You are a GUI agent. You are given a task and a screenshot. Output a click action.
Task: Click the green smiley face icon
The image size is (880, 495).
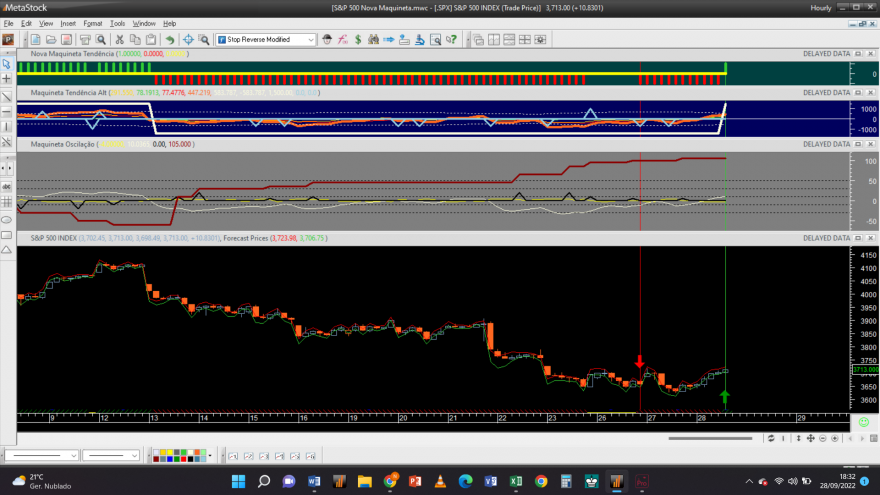tap(864, 421)
